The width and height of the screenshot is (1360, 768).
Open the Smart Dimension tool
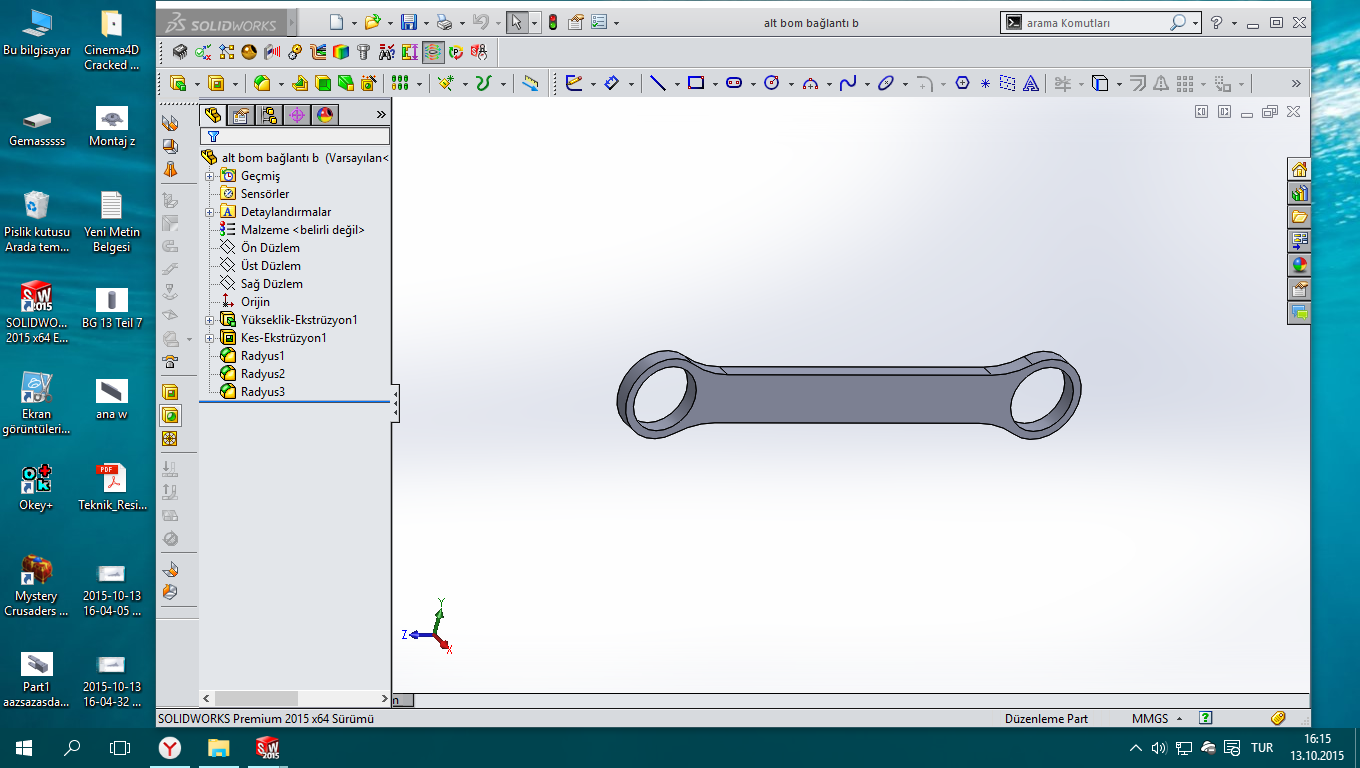[612, 84]
